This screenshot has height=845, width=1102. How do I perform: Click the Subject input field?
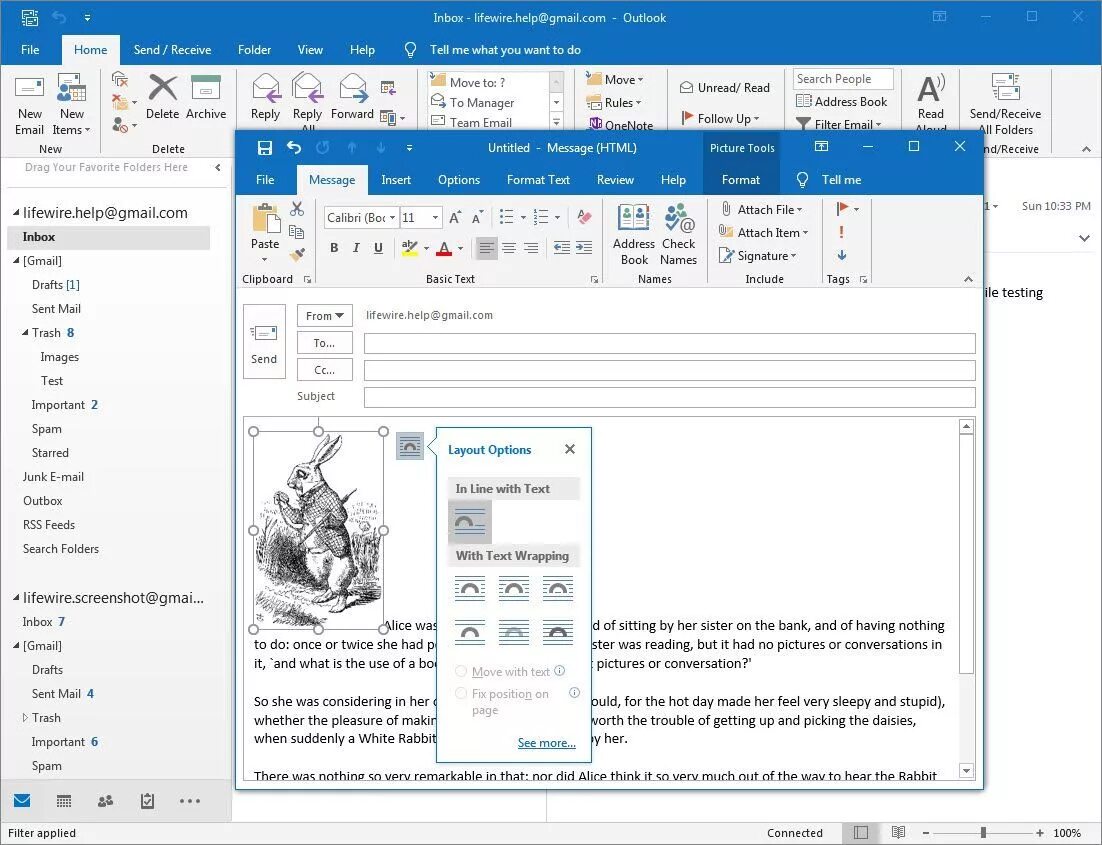pos(670,397)
